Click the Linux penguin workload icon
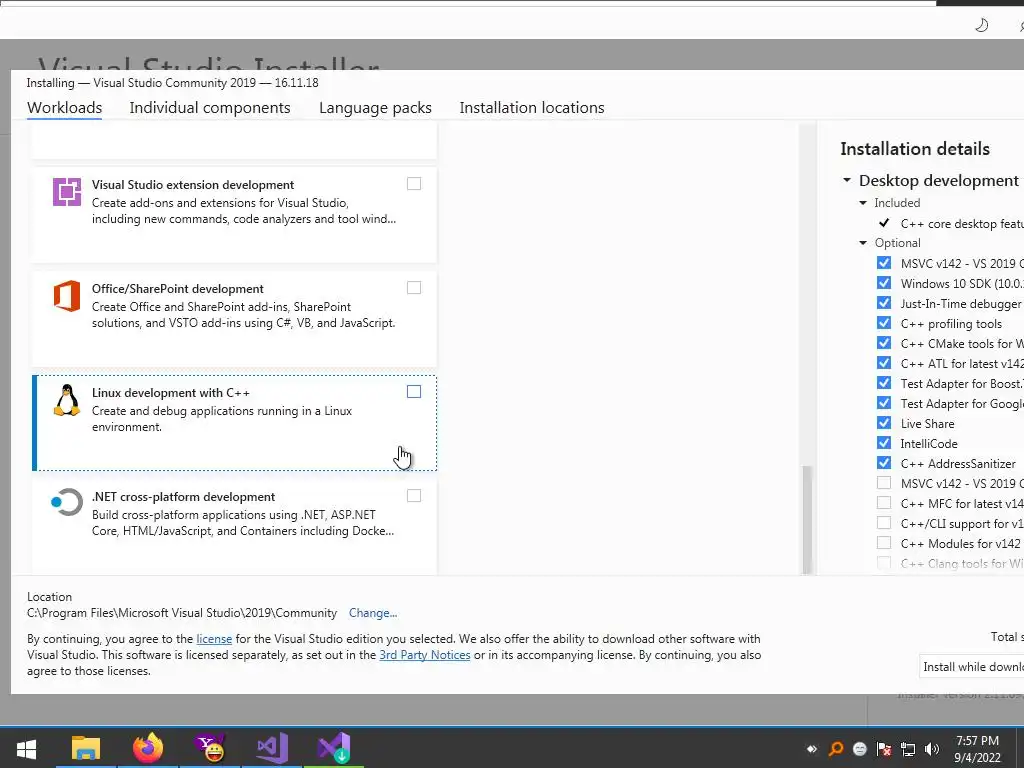The image size is (1024, 768). [x=67, y=400]
